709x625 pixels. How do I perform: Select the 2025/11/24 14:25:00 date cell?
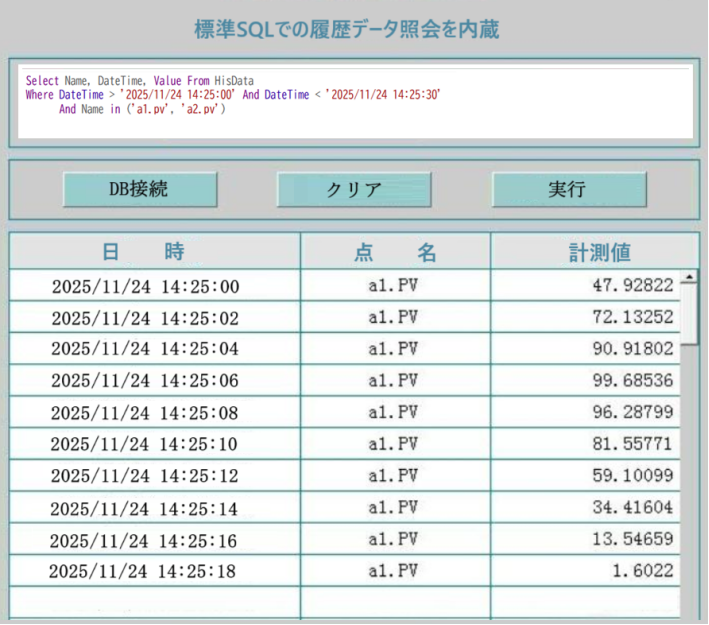pos(145,287)
